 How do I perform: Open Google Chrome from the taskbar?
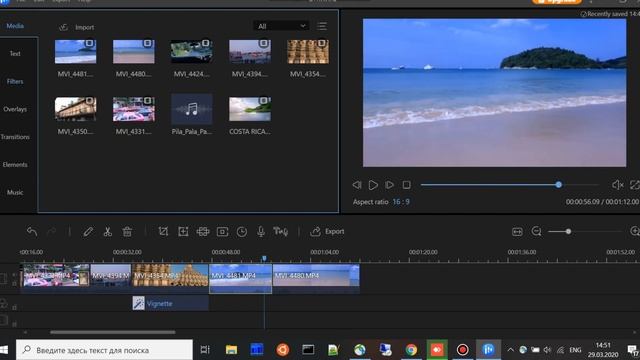pyautogui.click(x=411, y=350)
